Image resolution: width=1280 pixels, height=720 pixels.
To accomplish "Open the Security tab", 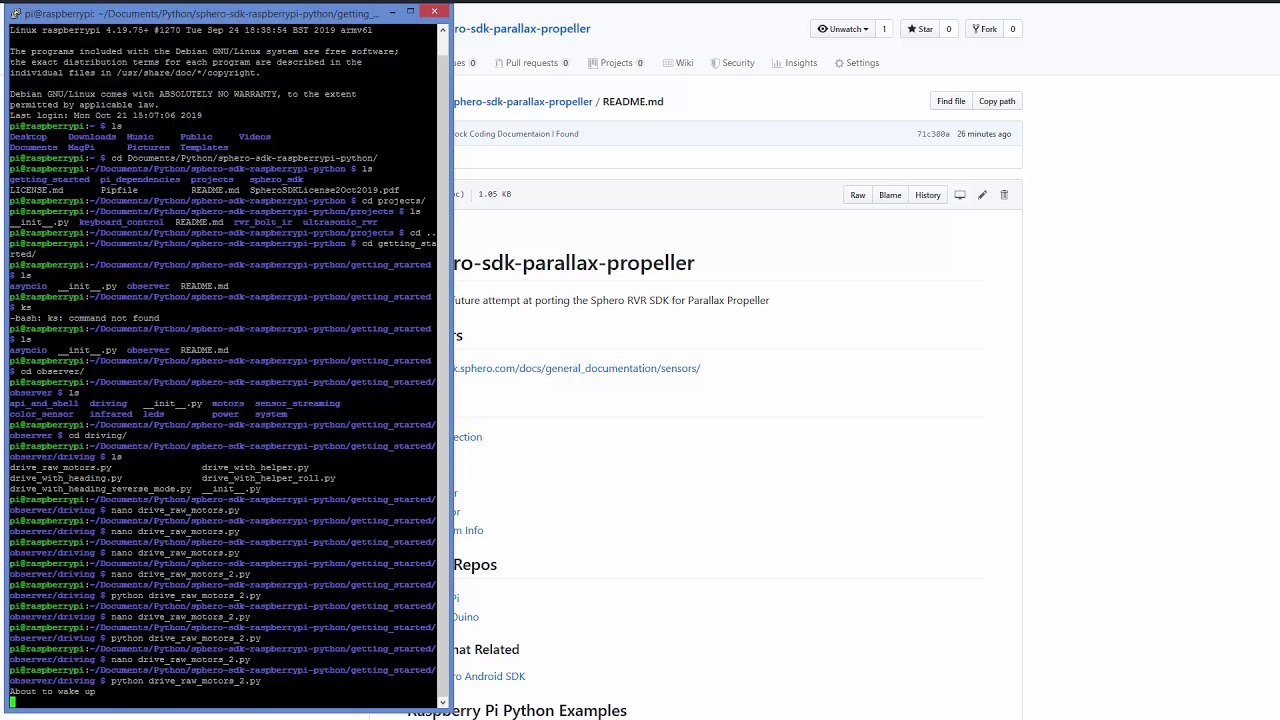I will point(732,63).
